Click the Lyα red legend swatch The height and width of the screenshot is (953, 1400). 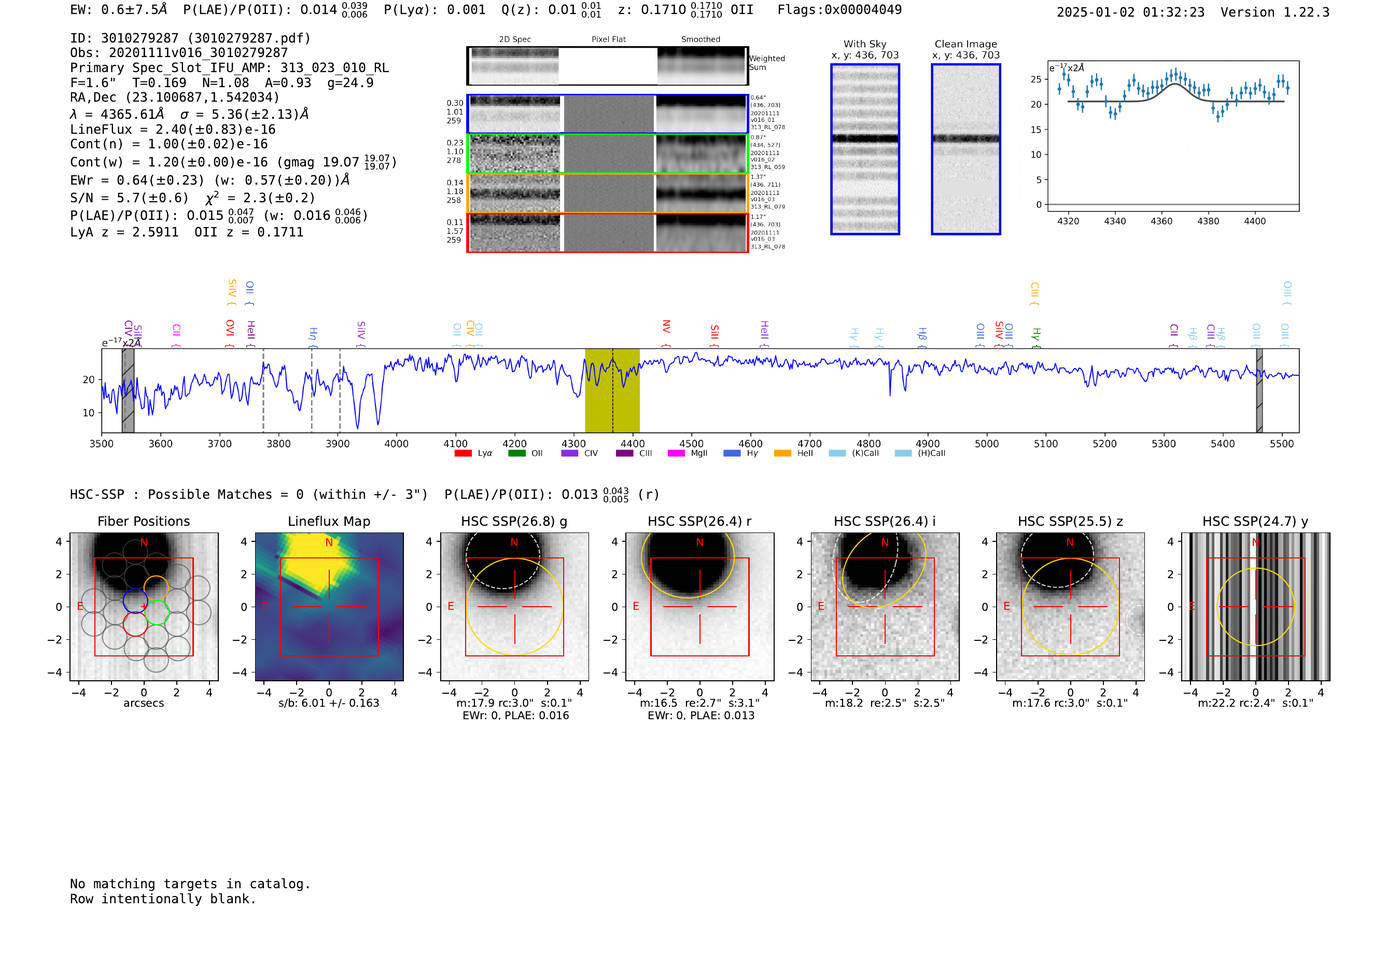coord(463,453)
